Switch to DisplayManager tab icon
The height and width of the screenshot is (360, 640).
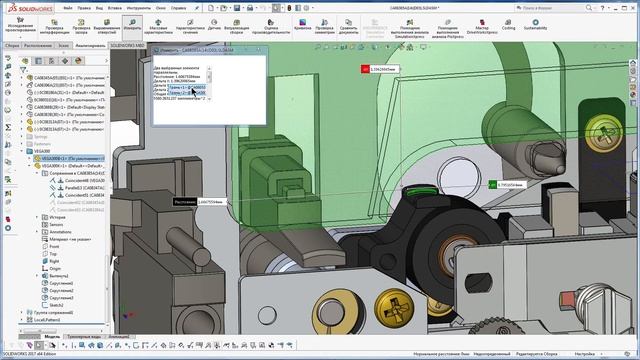[x=78, y=61]
